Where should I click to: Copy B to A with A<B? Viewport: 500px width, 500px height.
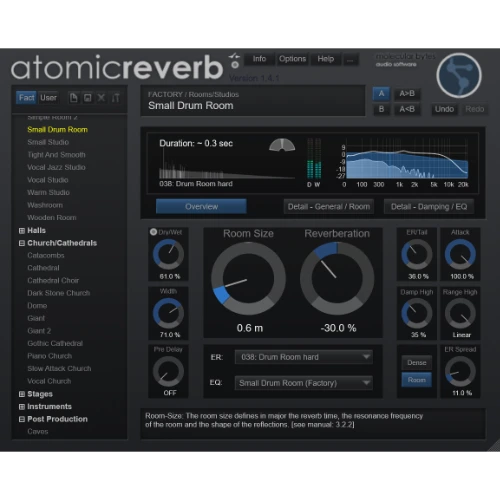[407, 109]
